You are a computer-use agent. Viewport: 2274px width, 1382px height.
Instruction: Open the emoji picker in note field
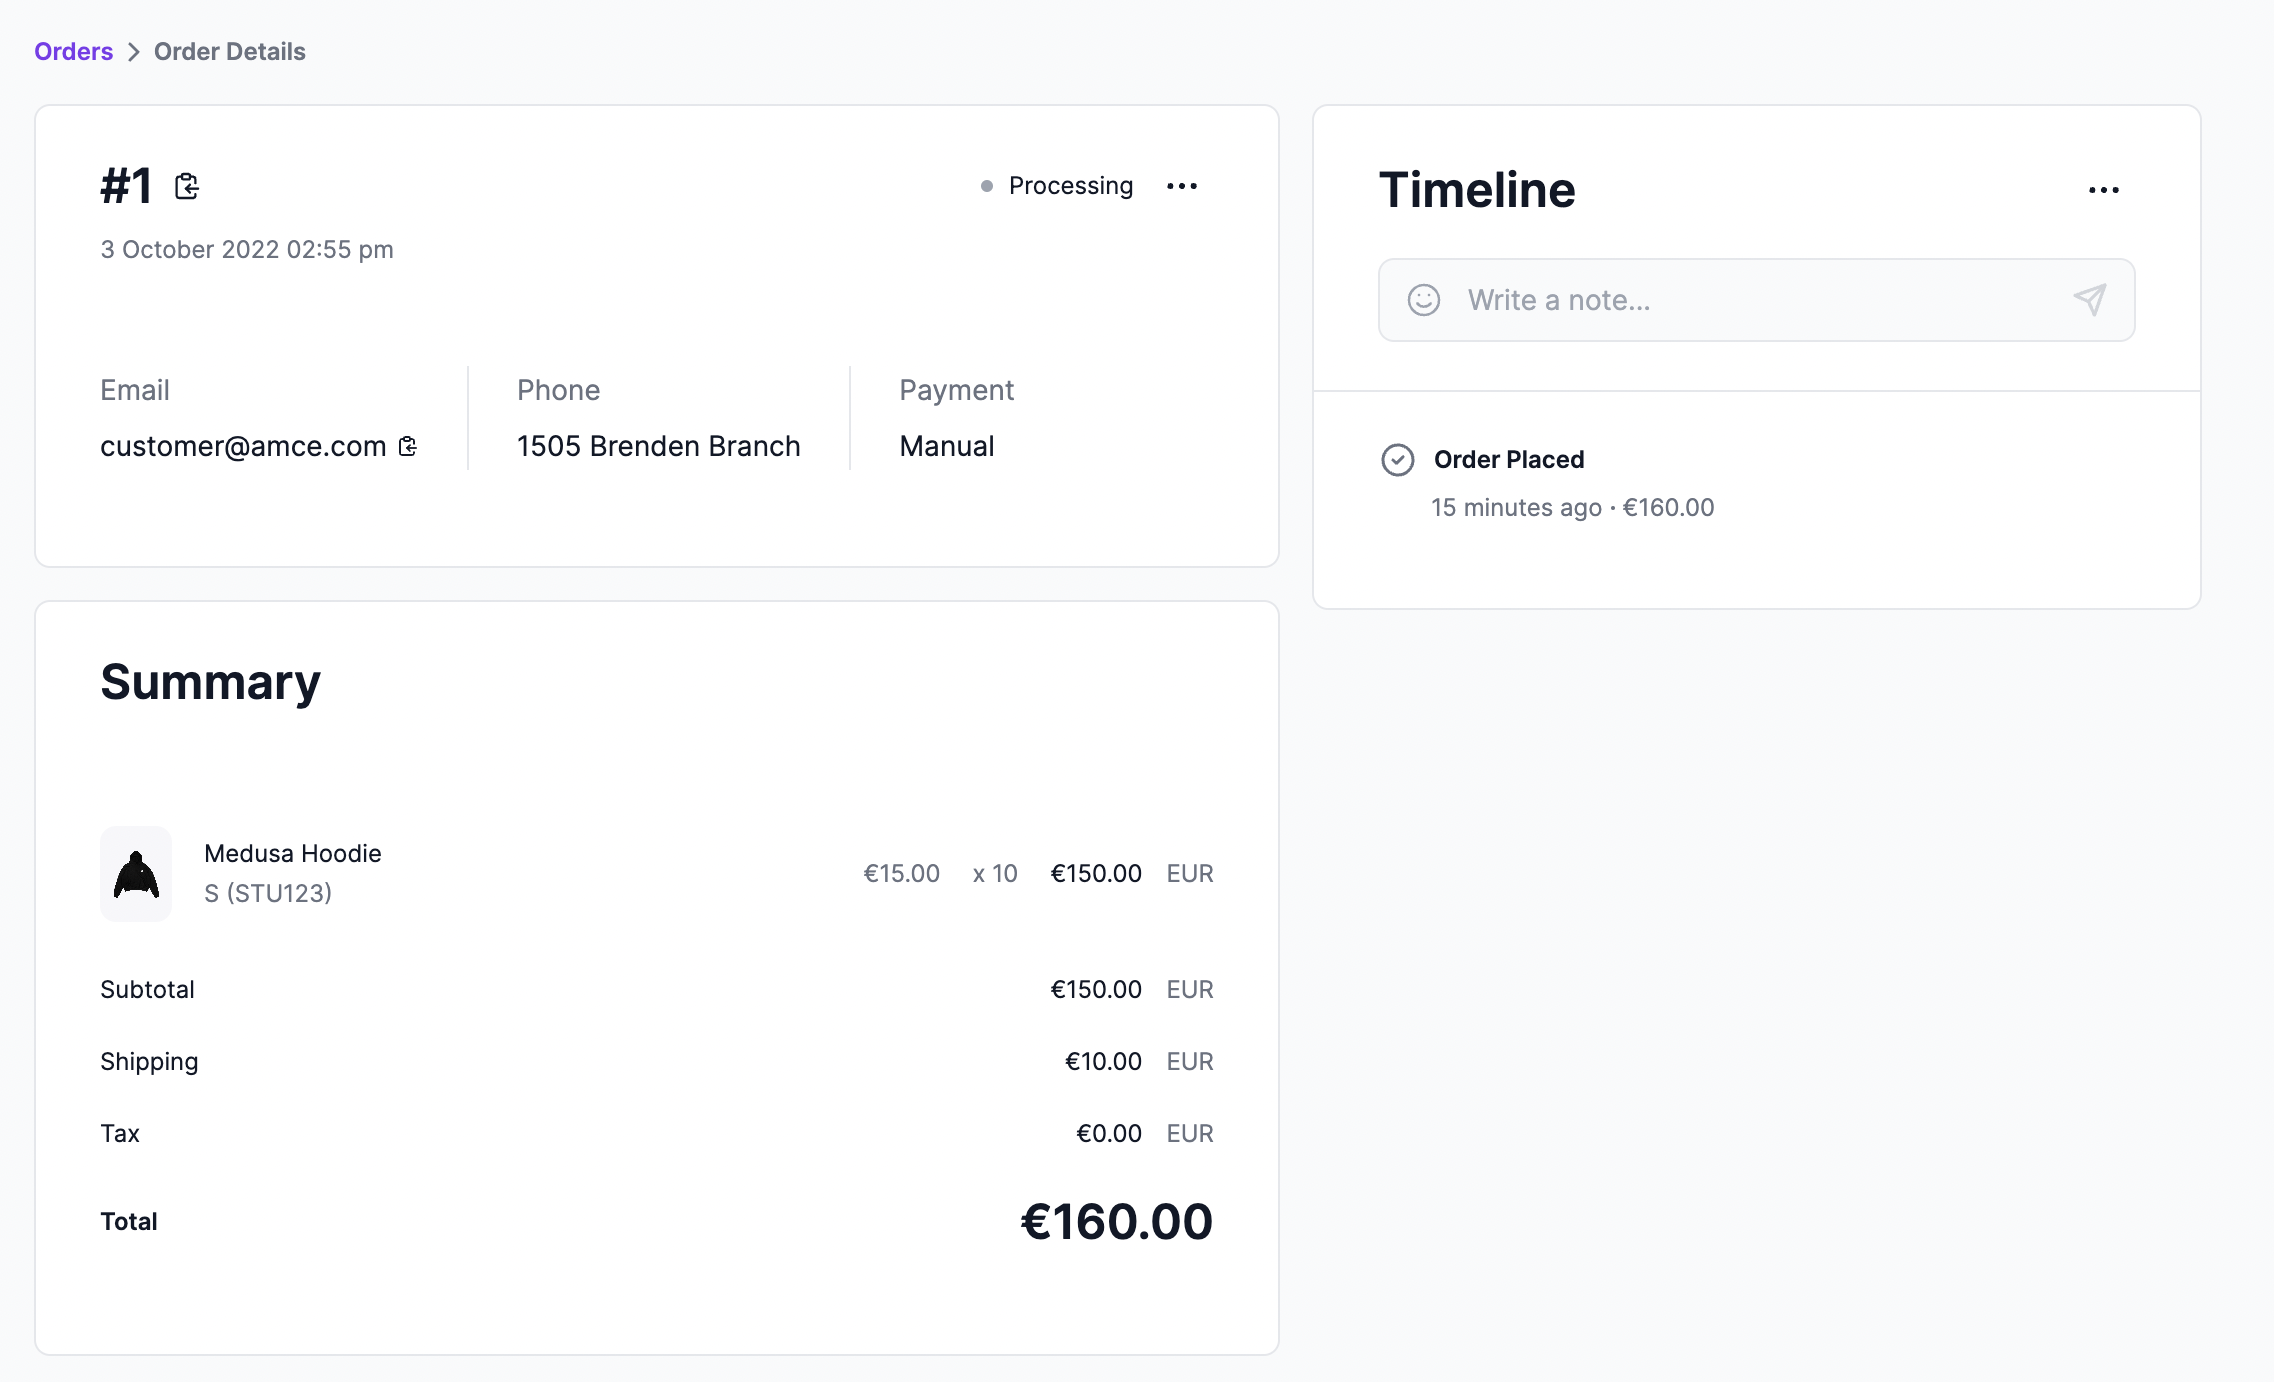click(x=1423, y=300)
